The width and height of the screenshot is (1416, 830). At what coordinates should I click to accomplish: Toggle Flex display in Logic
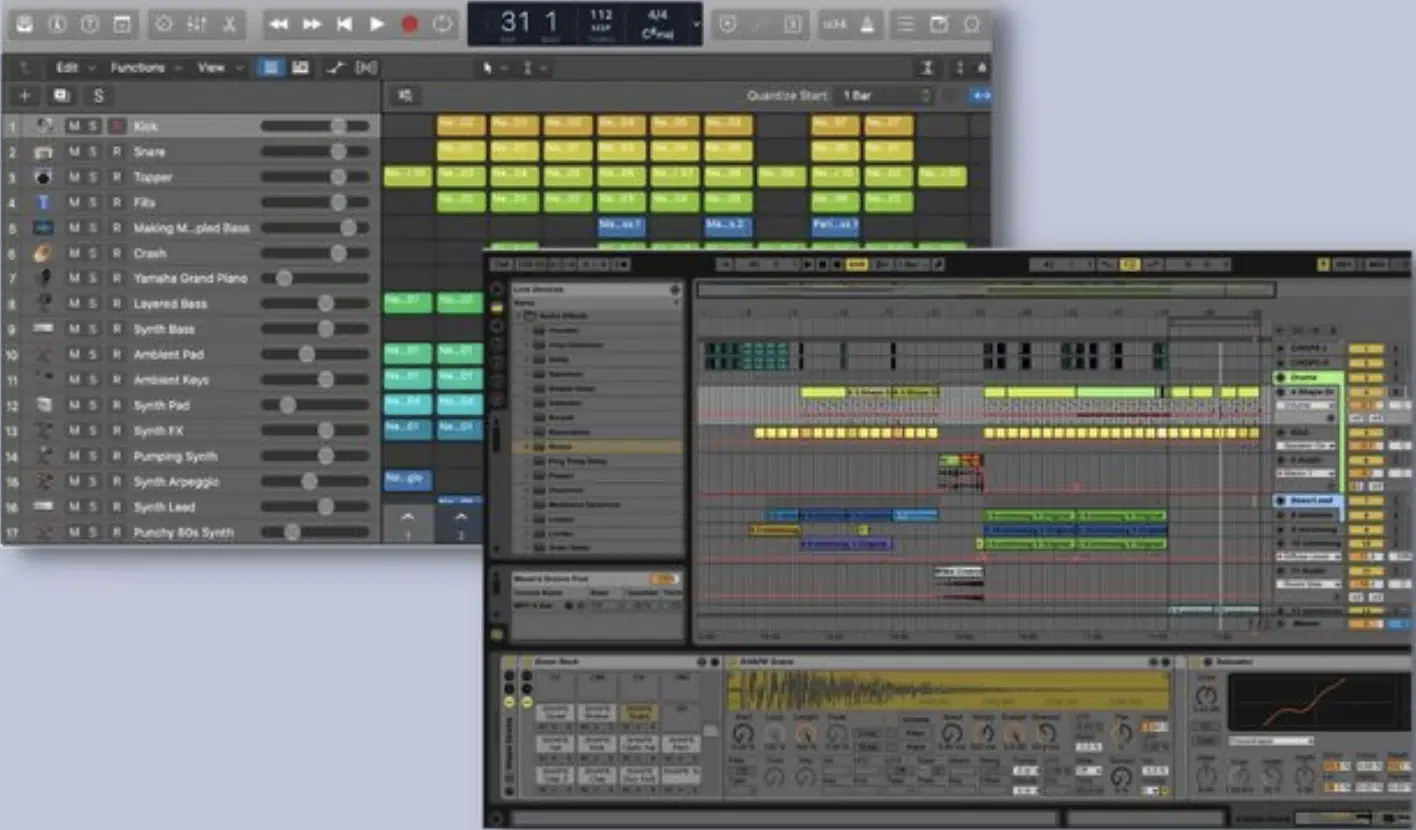367,68
